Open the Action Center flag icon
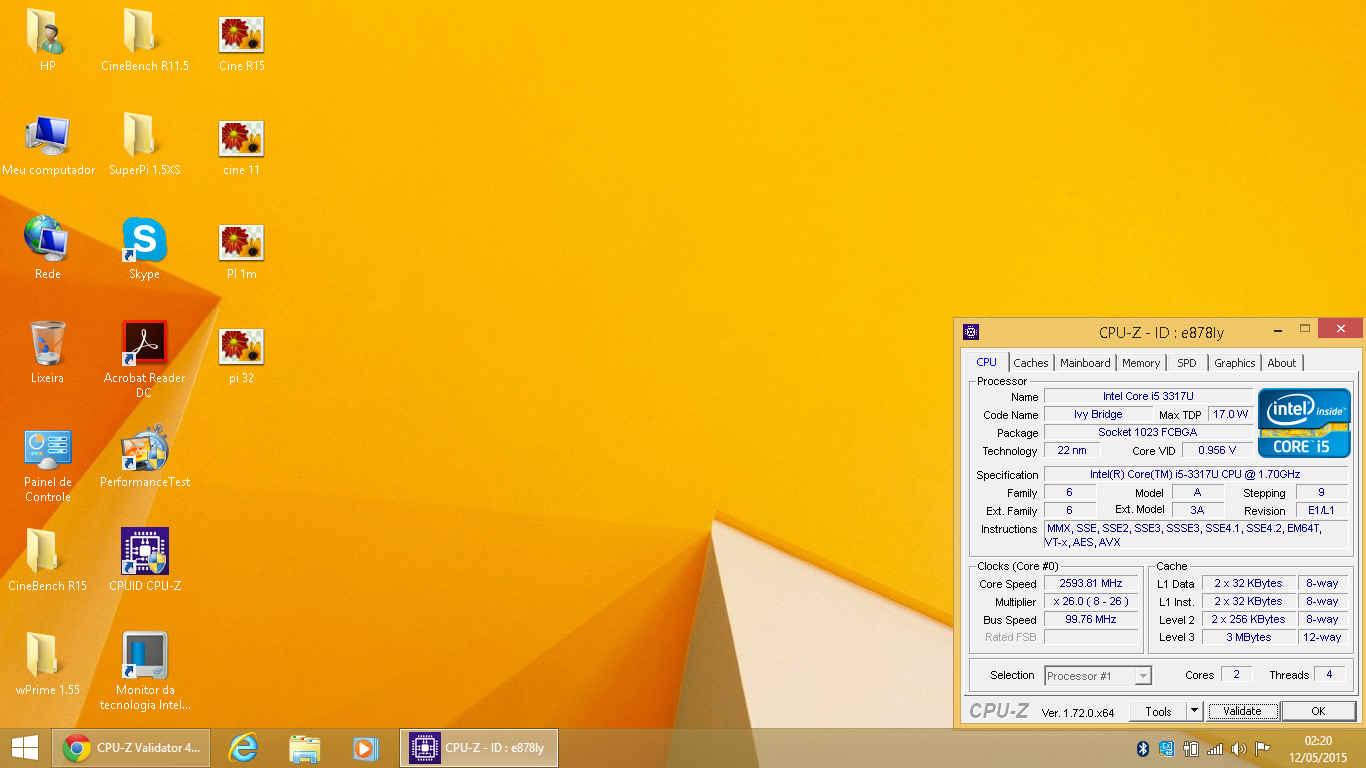Screen dimensions: 1366x768 (x=1262, y=749)
